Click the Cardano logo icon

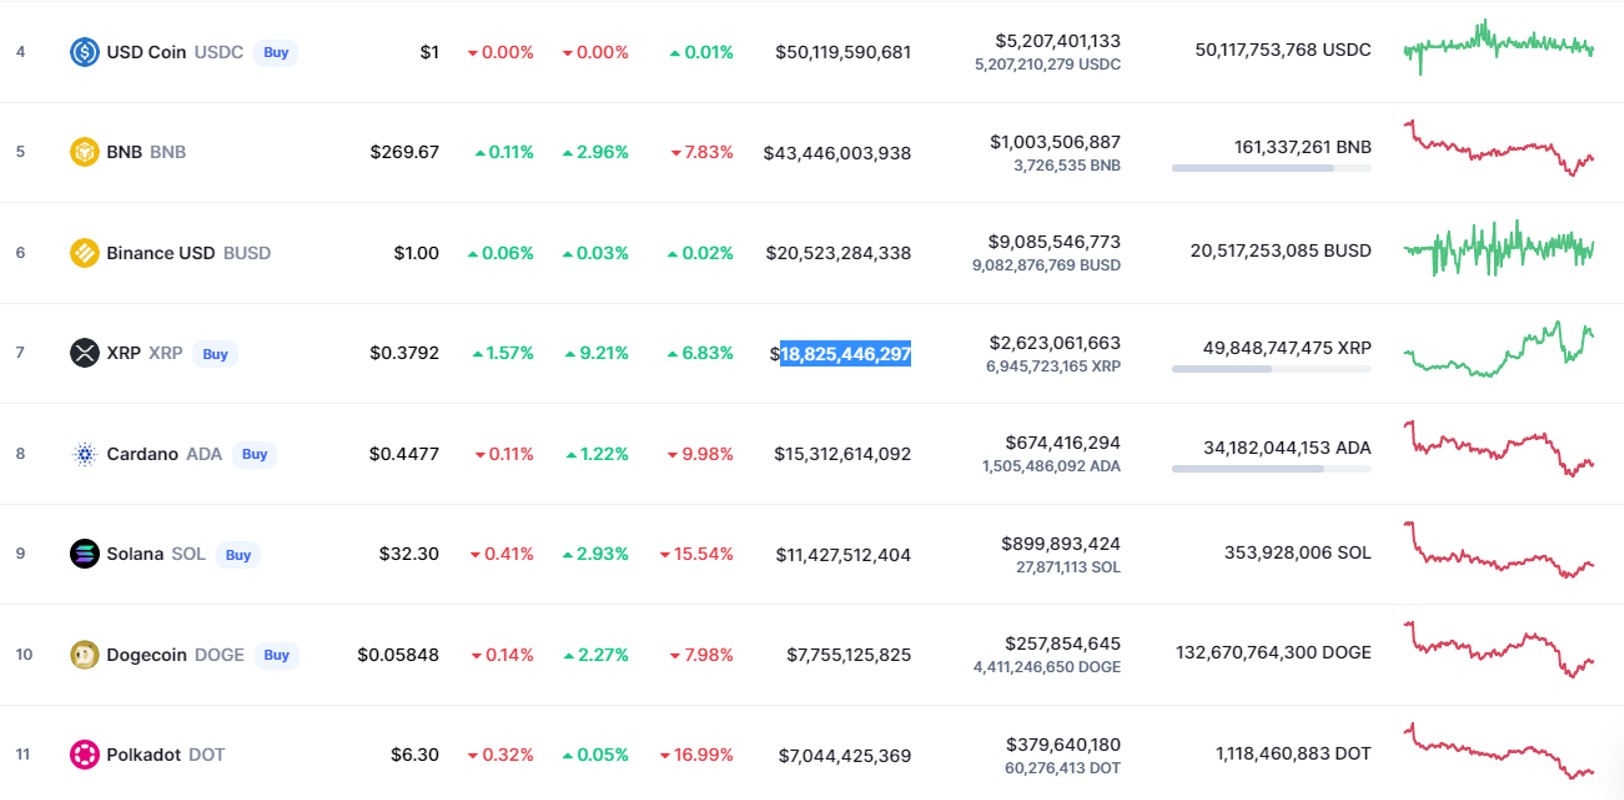pyautogui.click(x=84, y=454)
